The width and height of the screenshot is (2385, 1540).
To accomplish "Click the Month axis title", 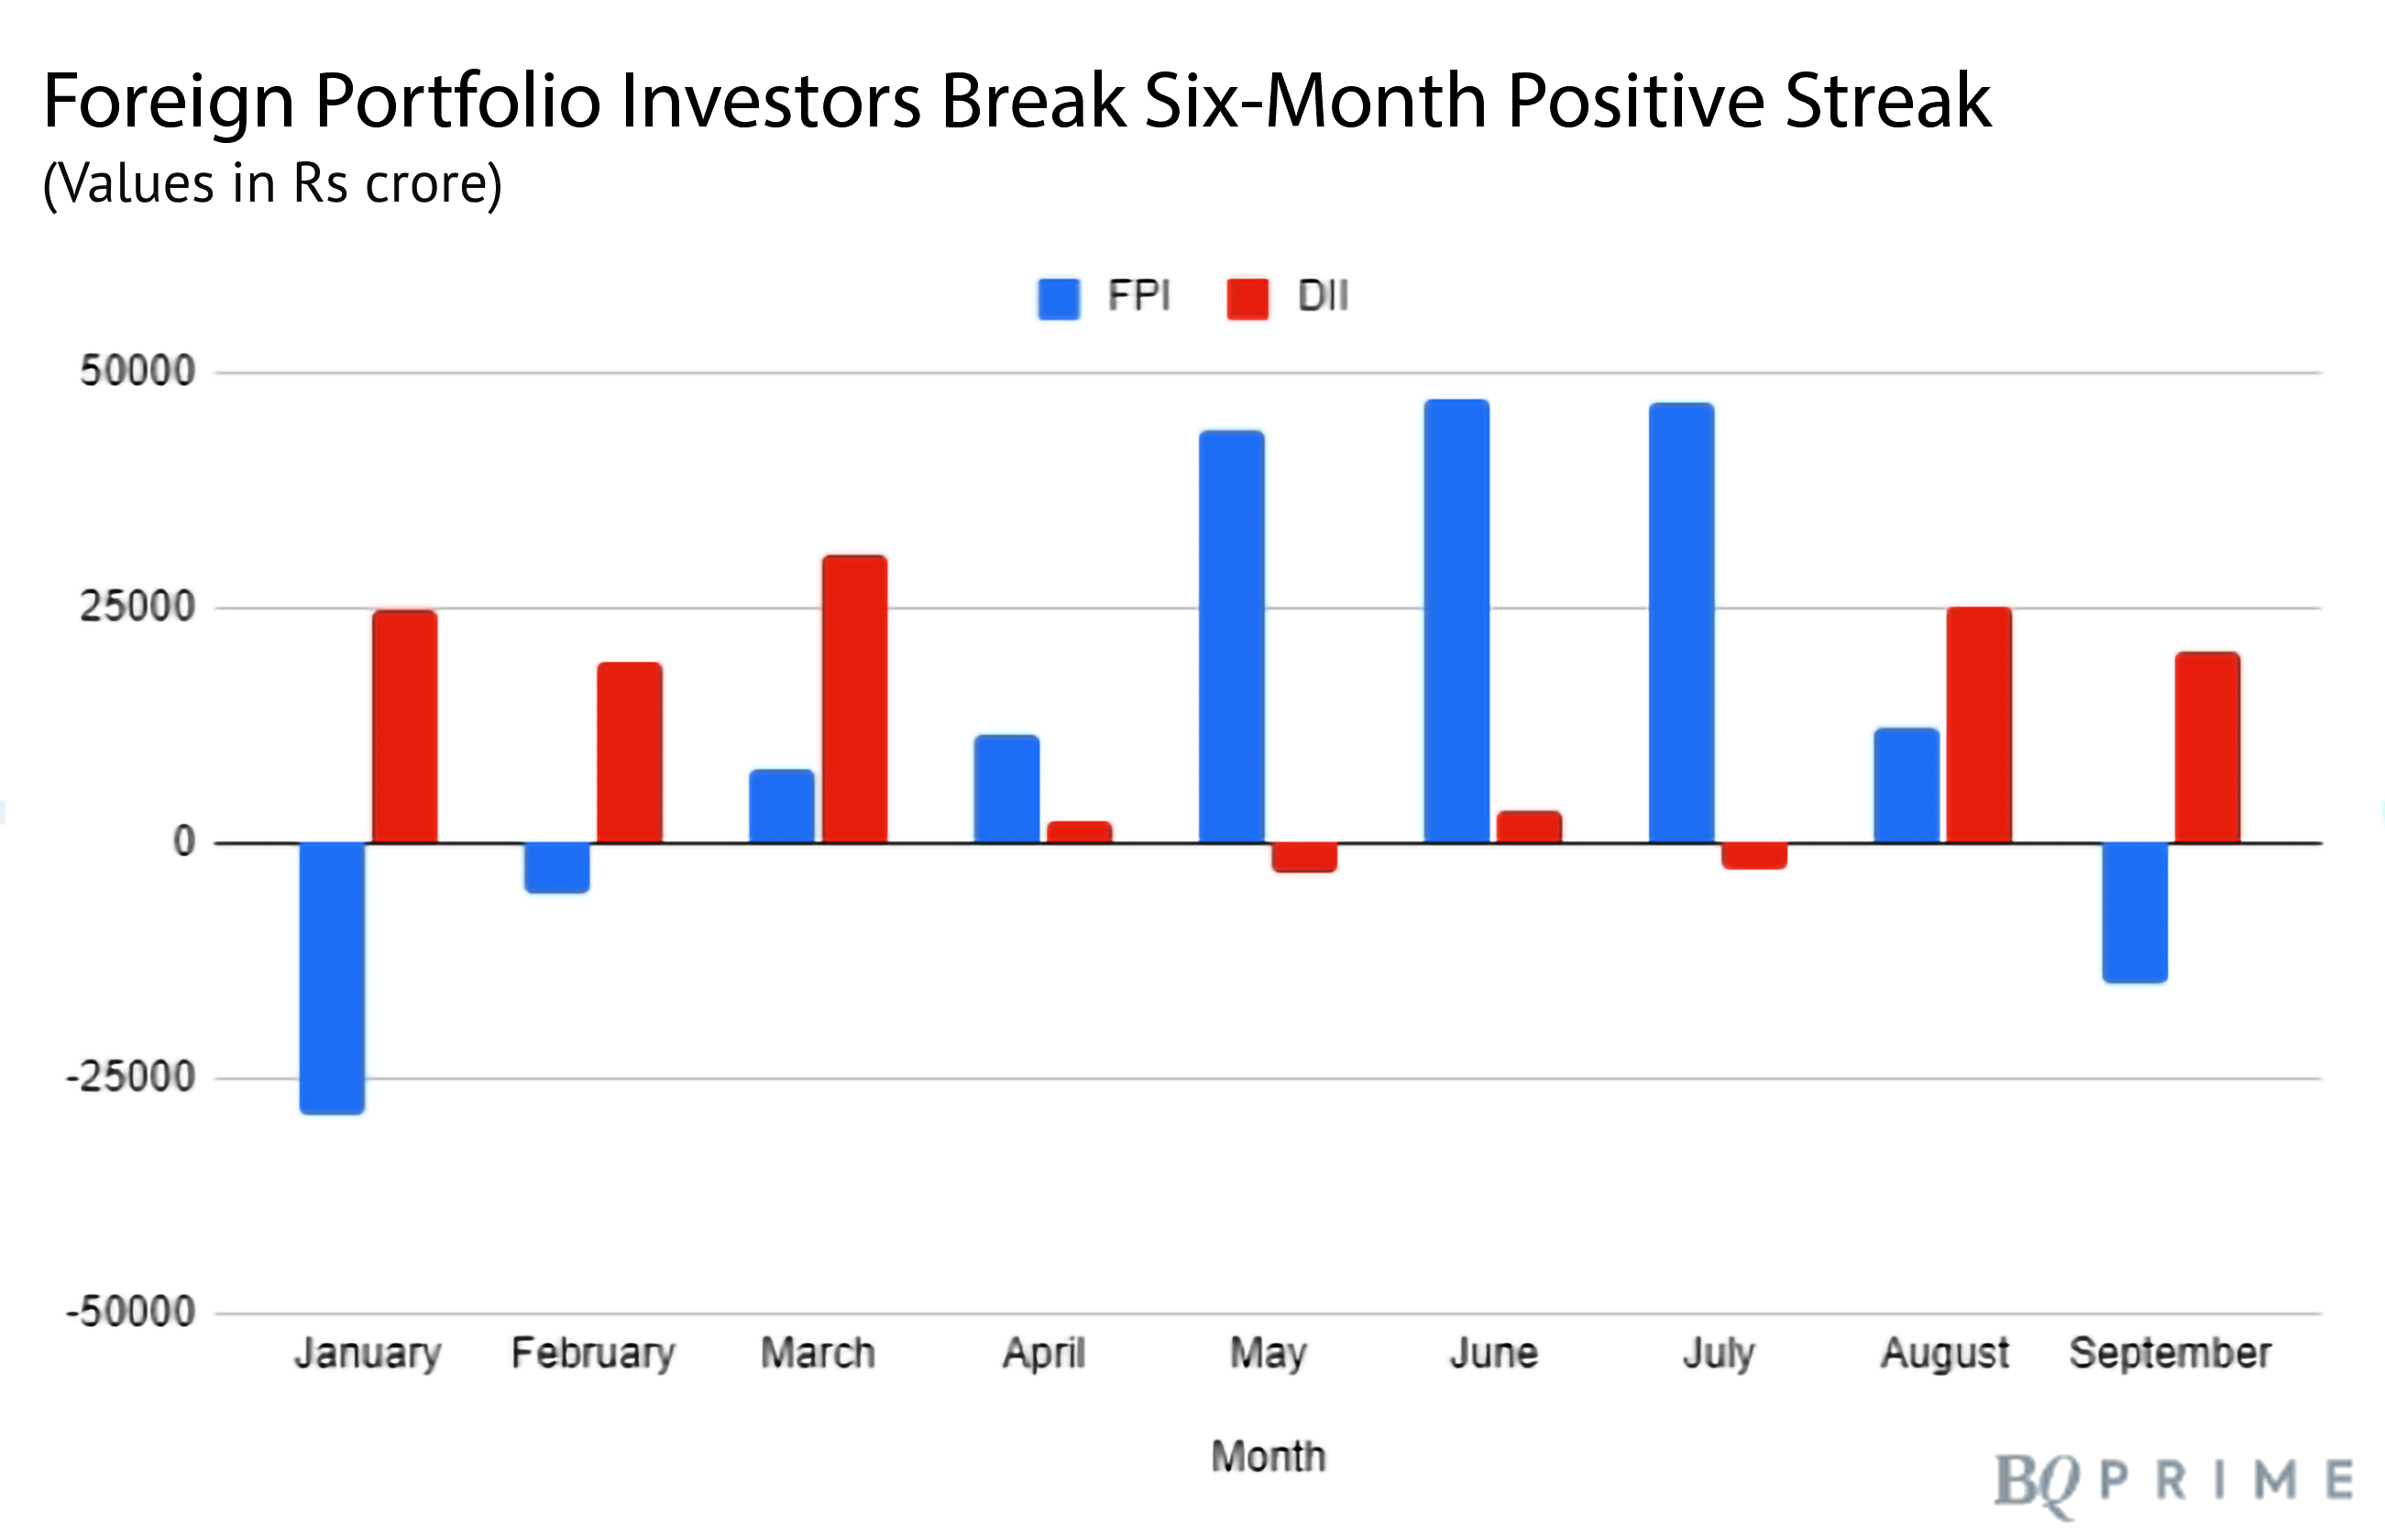I will pos(1268,1456).
